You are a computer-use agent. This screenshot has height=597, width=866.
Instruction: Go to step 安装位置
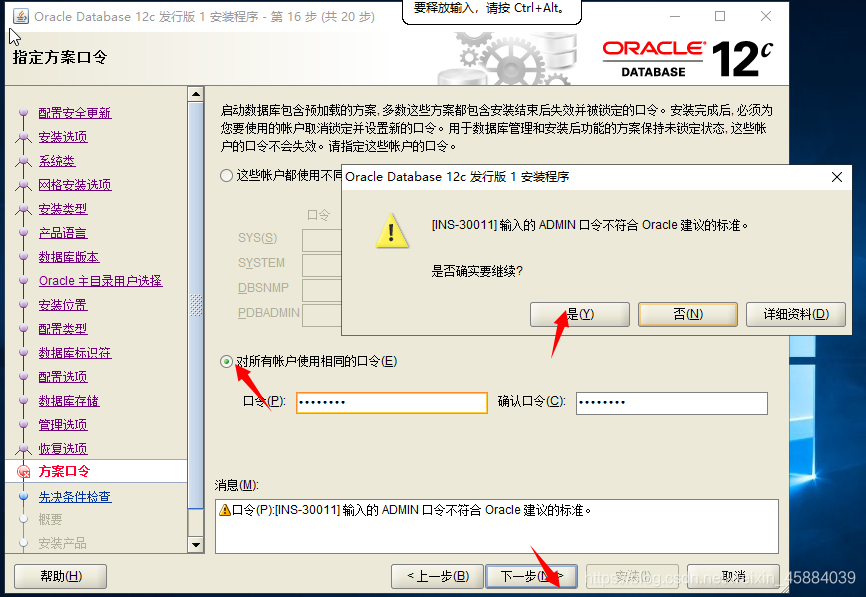tap(63, 305)
